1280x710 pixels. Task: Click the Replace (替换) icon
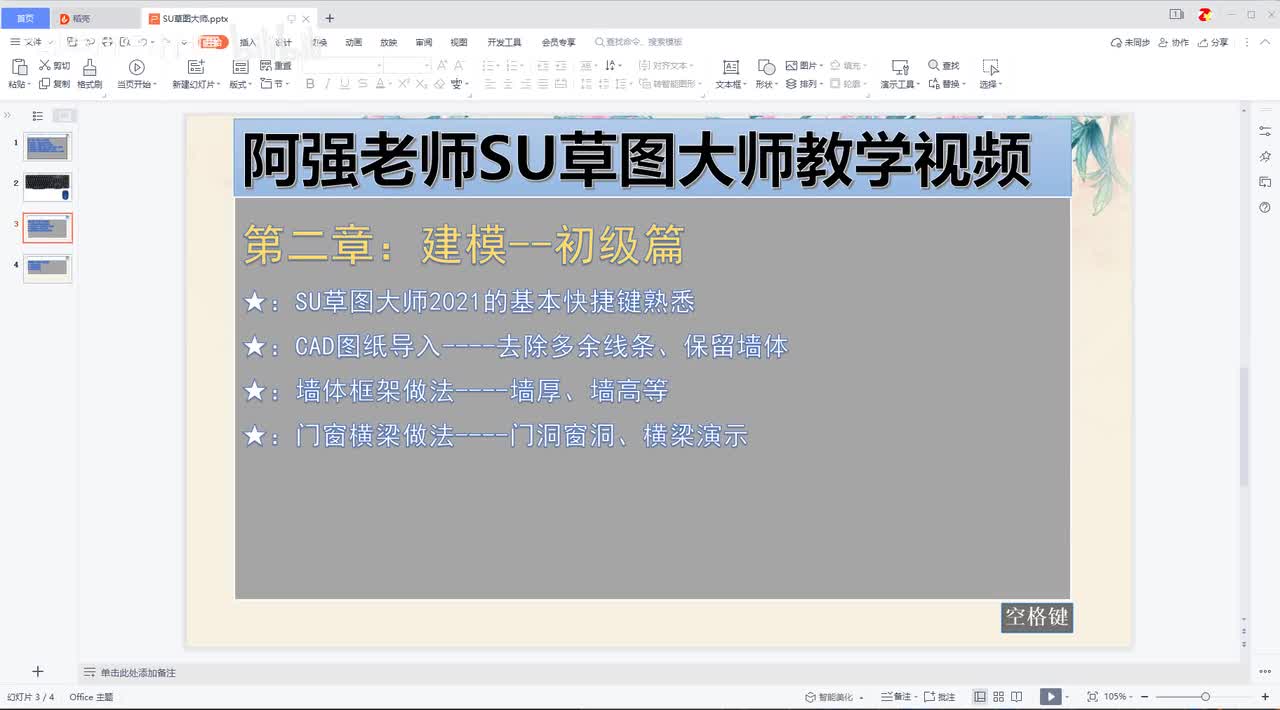pos(934,84)
